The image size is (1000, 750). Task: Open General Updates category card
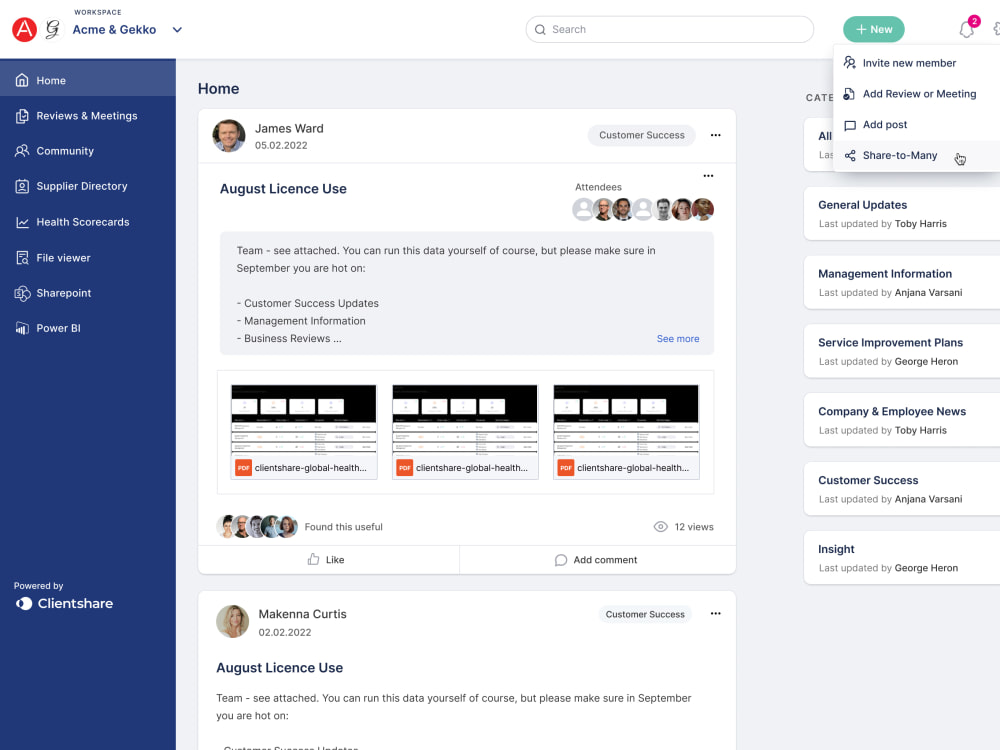pos(902,214)
